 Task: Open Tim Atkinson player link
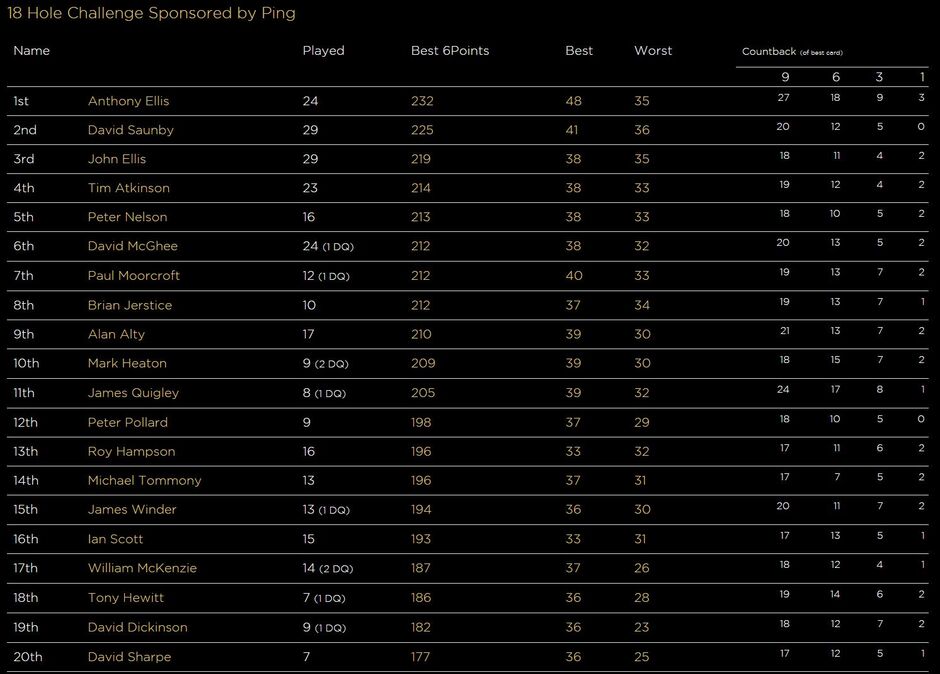(x=129, y=188)
